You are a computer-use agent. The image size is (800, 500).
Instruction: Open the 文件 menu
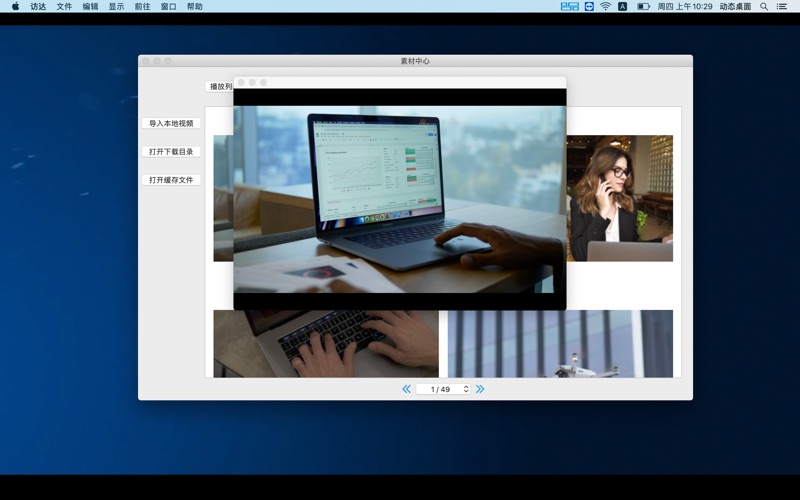tap(64, 6)
